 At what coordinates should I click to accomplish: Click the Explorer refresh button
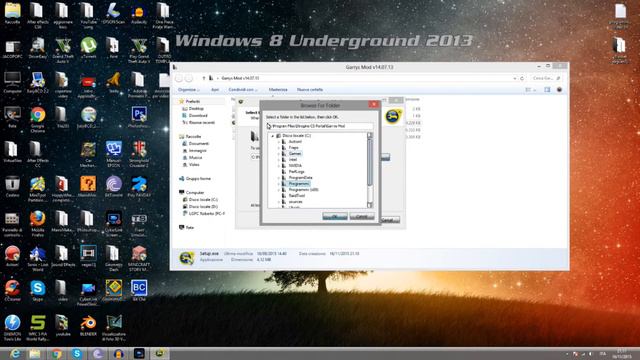(522, 78)
